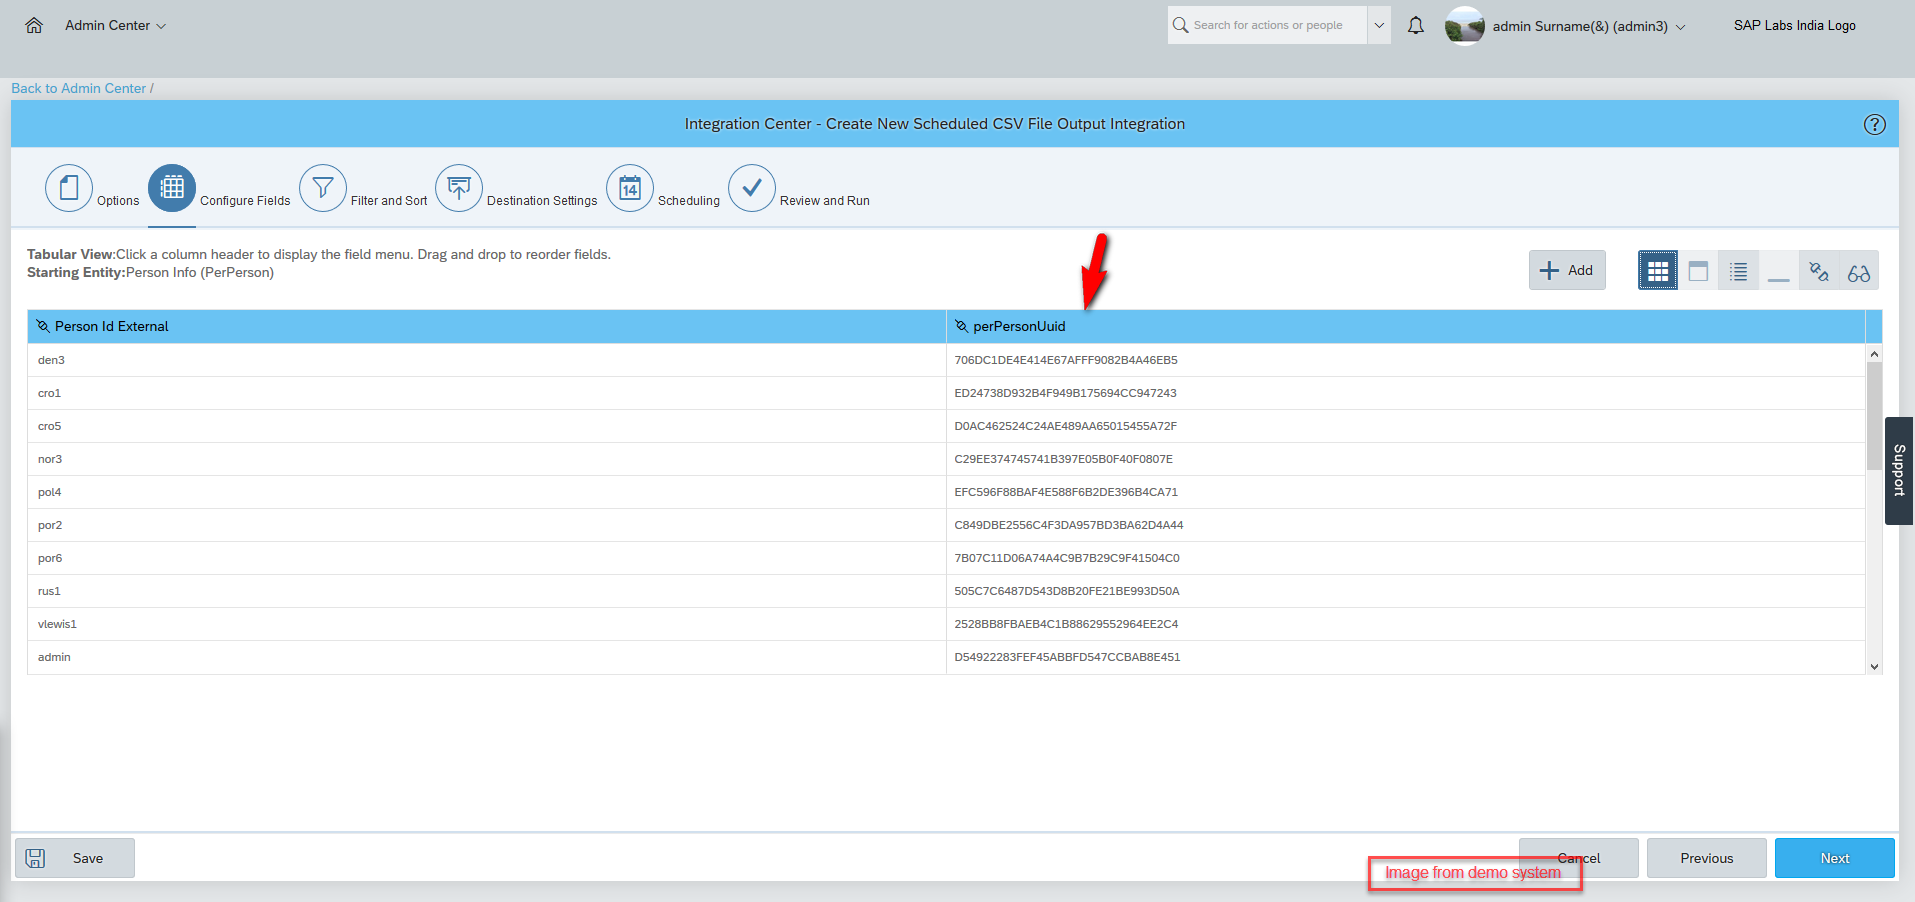The width and height of the screenshot is (1915, 902).
Task: Go to the Scheduling calendar step icon
Action: click(x=630, y=188)
